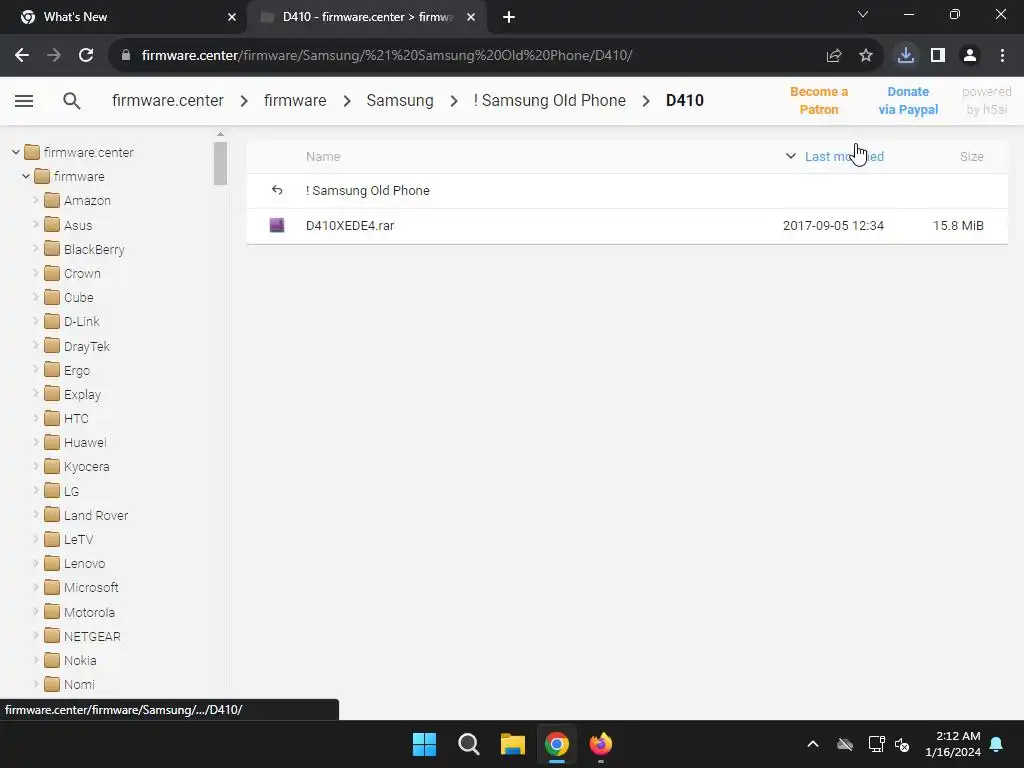Open Chrome downloads icon

pyautogui.click(x=905, y=56)
